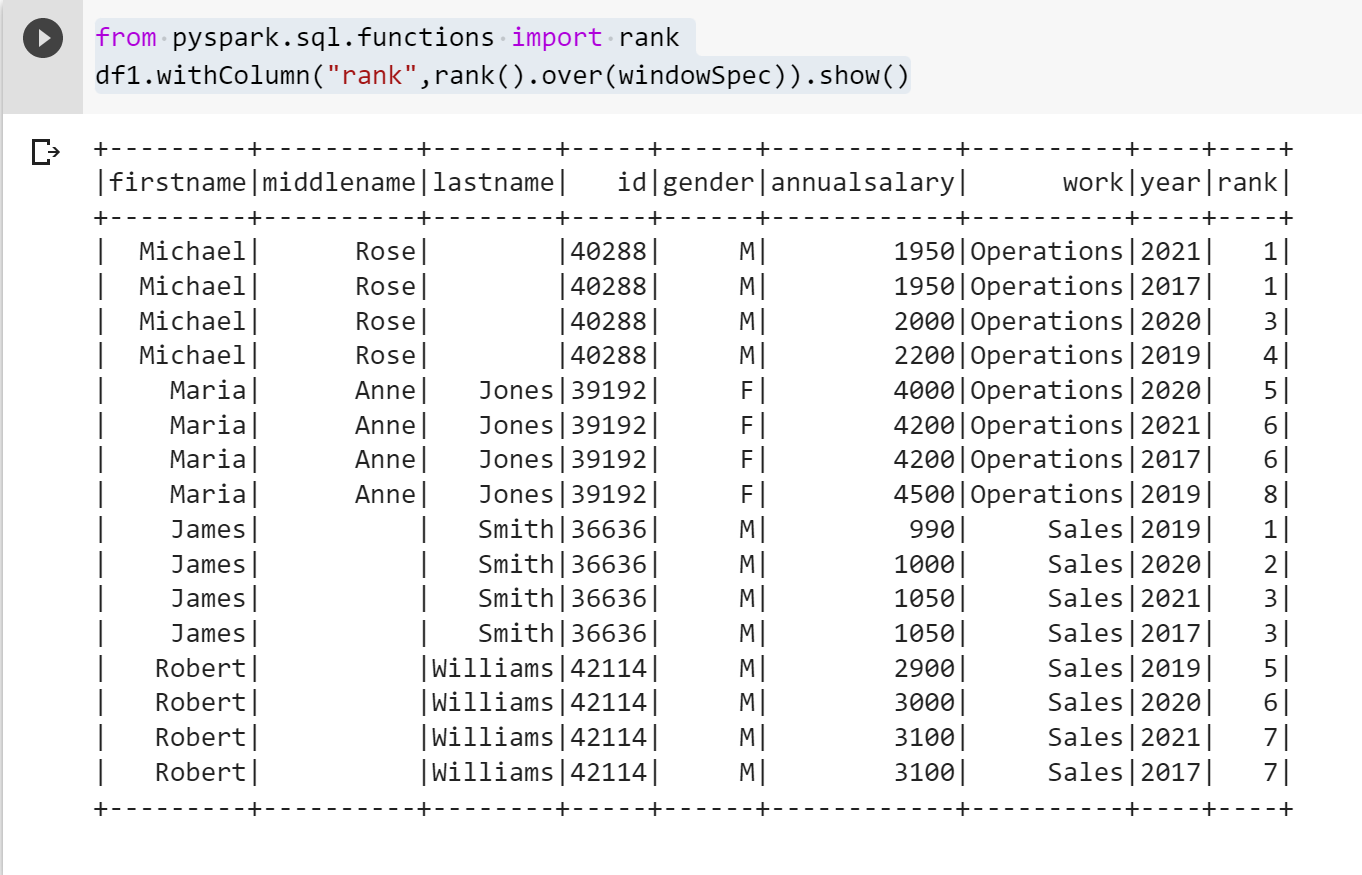Image resolution: width=1362 pixels, height=875 pixels.
Task: Click the firstname header in the table
Action: click(x=177, y=182)
